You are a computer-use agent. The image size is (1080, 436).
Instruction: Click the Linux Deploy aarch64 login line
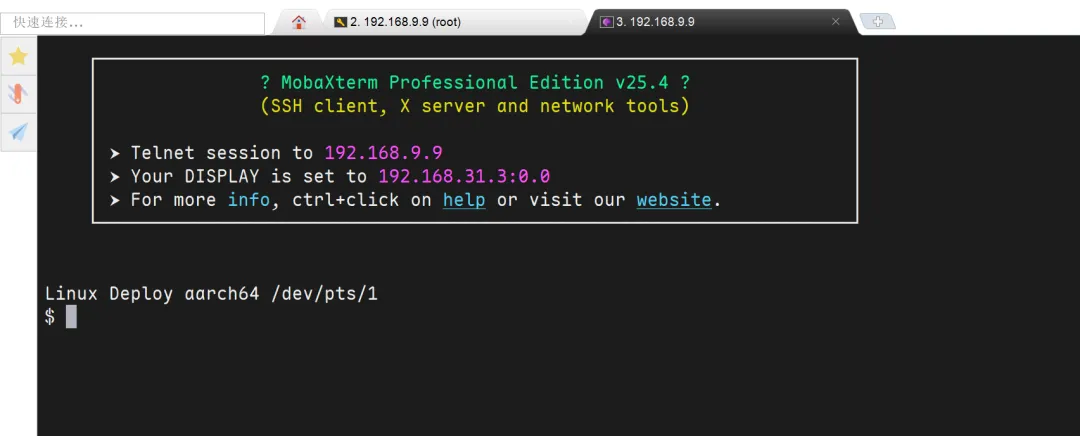pos(211,294)
